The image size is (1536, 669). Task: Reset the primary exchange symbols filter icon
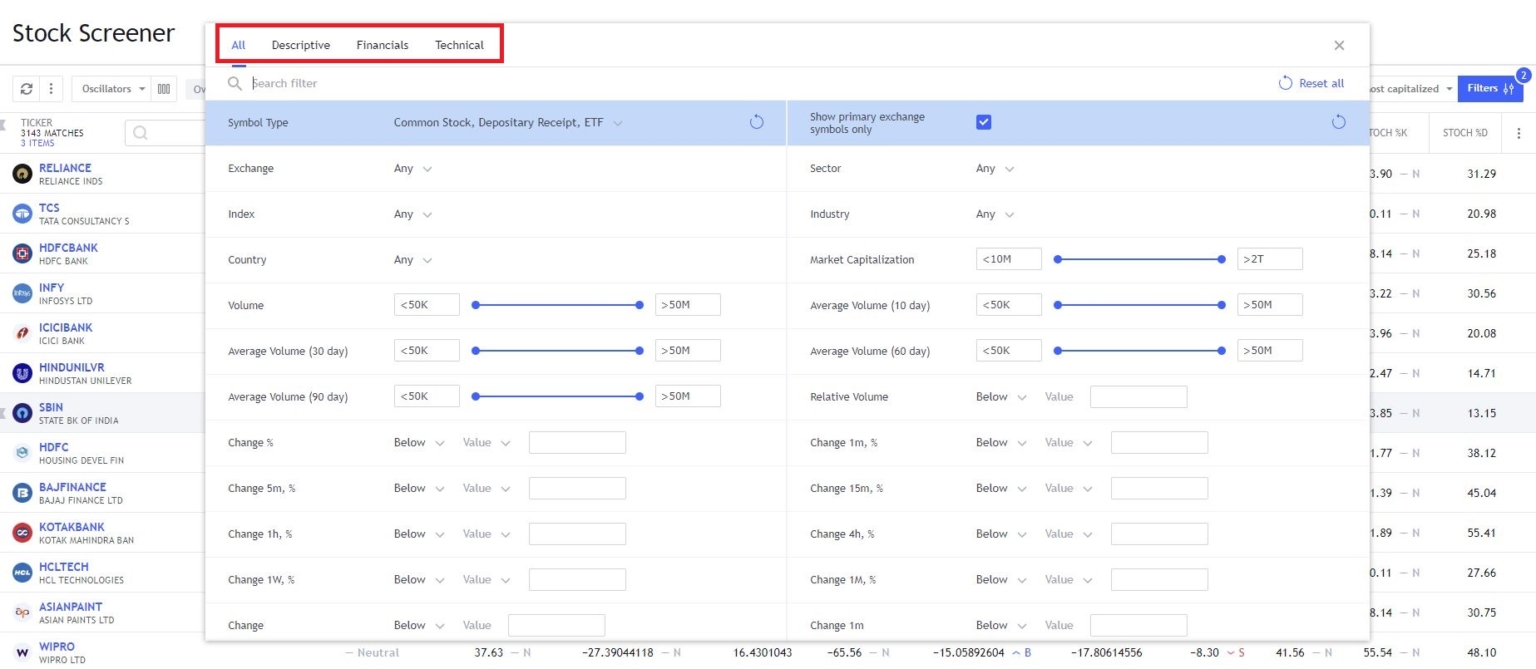[x=1338, y=123]
